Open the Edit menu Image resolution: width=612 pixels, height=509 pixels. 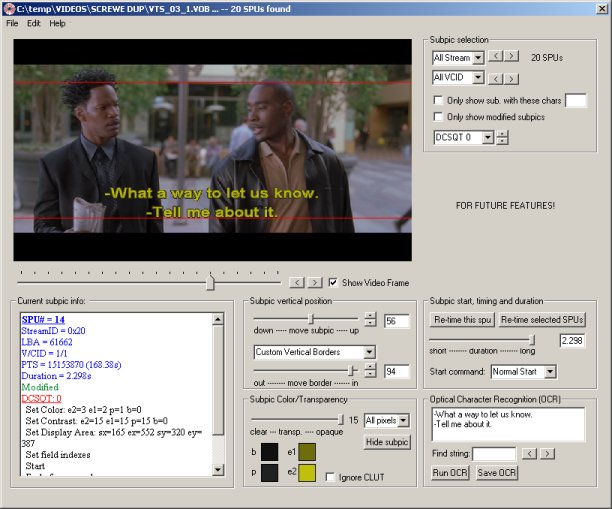coord(34,23)
